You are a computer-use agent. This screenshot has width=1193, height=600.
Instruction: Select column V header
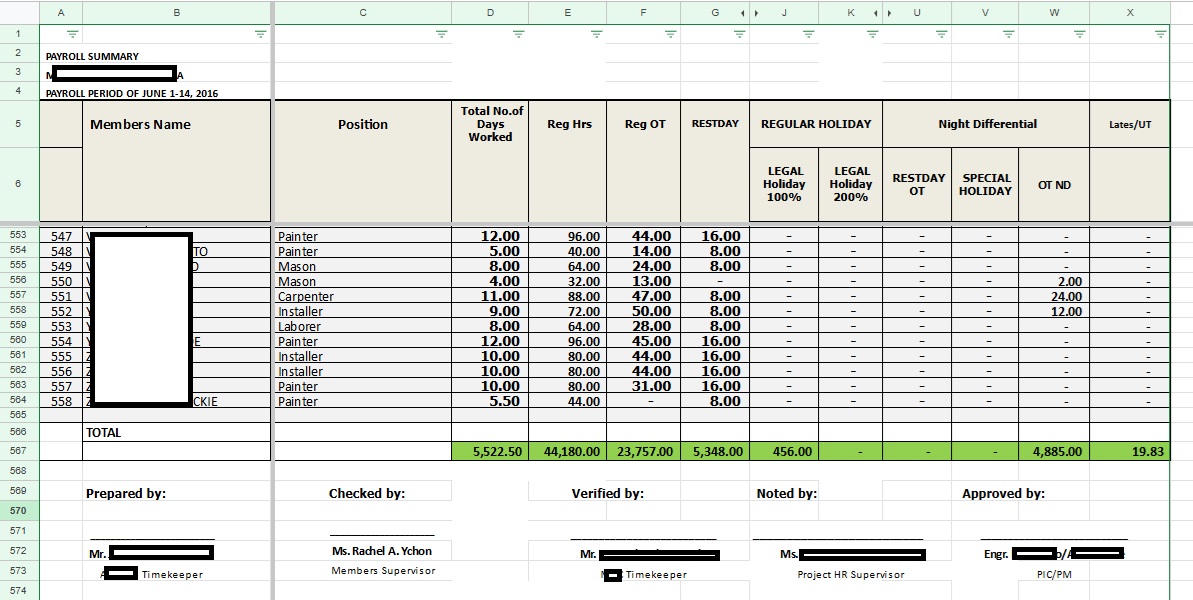[985, 13]
